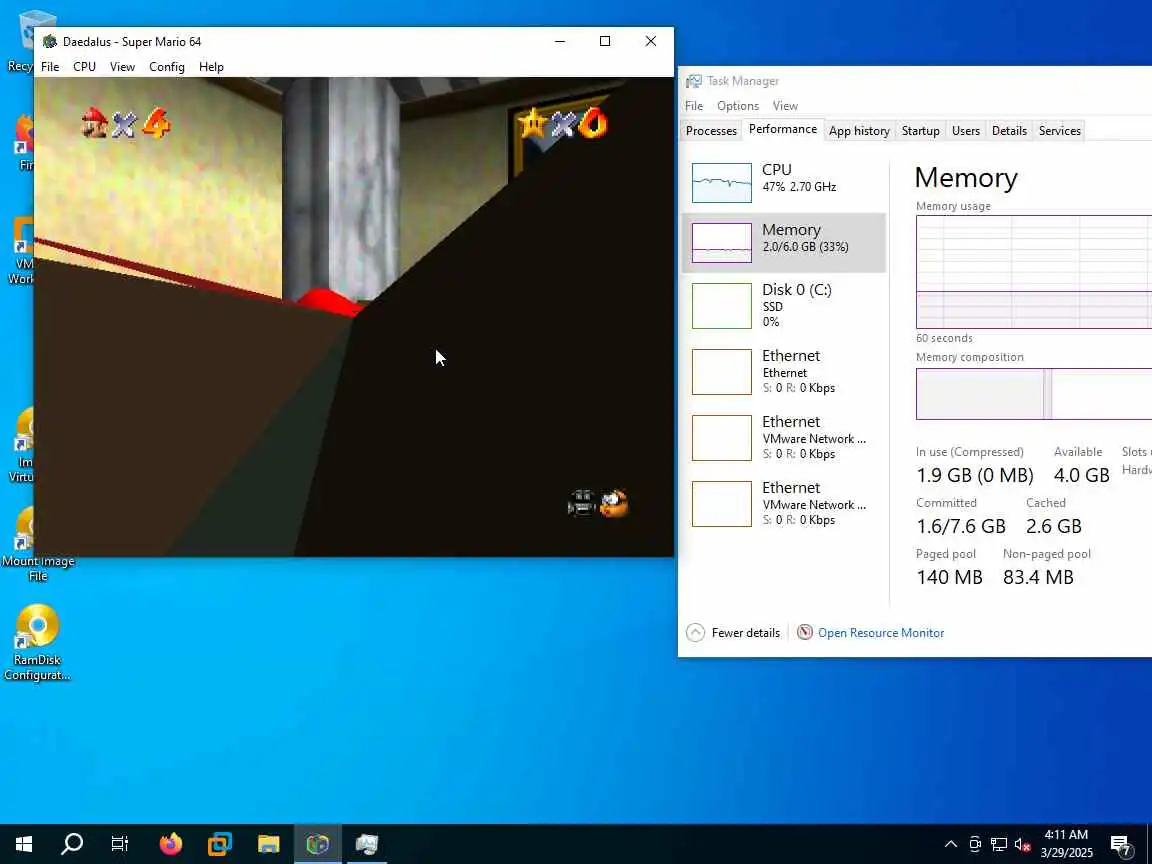Open the Daedalus Config menu

point(167,67)
